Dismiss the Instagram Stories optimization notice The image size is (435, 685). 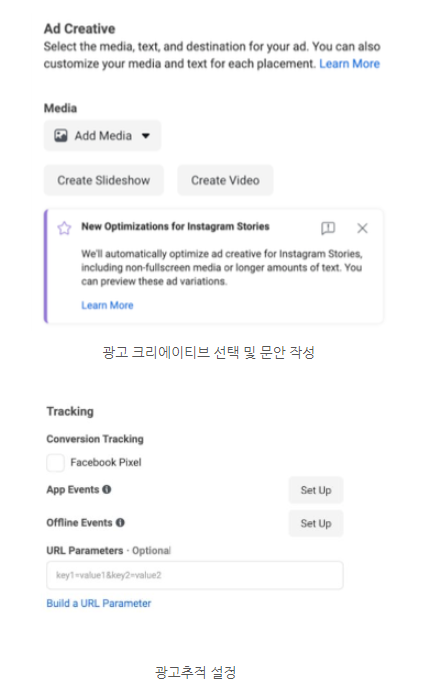click(362, 228)
